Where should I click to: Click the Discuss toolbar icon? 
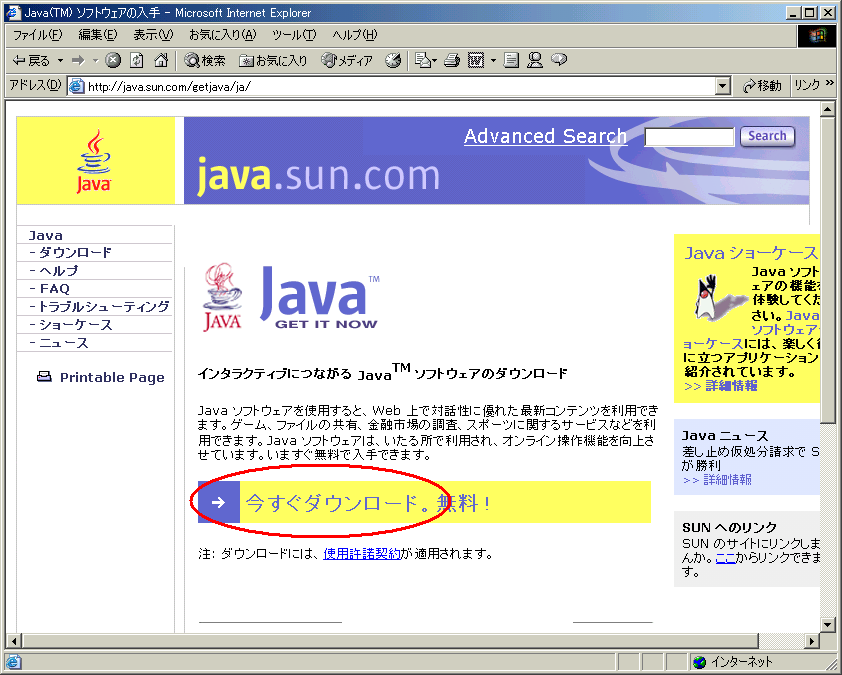511,60
